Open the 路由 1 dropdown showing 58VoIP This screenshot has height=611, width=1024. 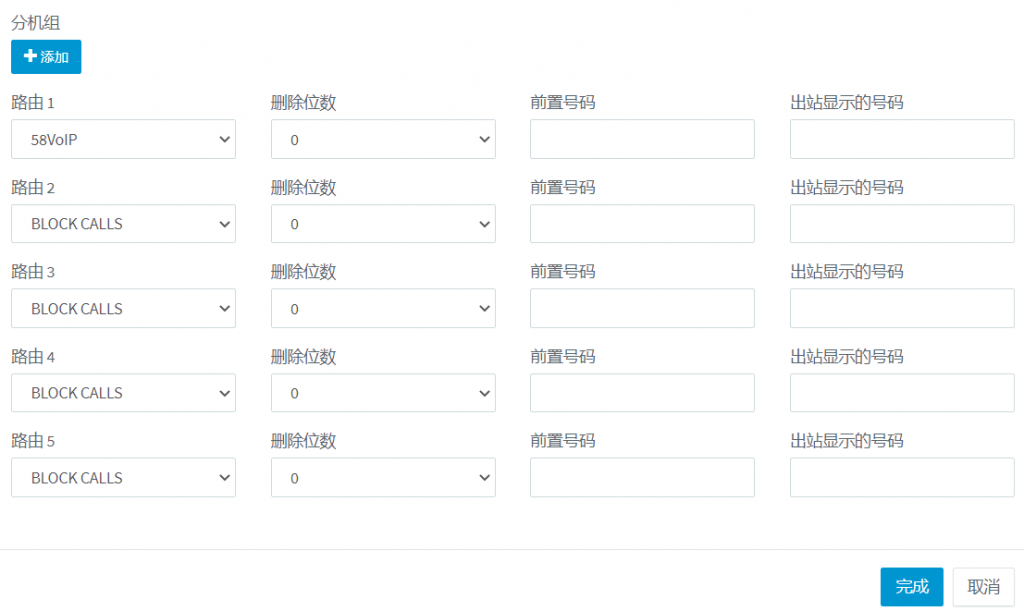click(x=123, y=139)
